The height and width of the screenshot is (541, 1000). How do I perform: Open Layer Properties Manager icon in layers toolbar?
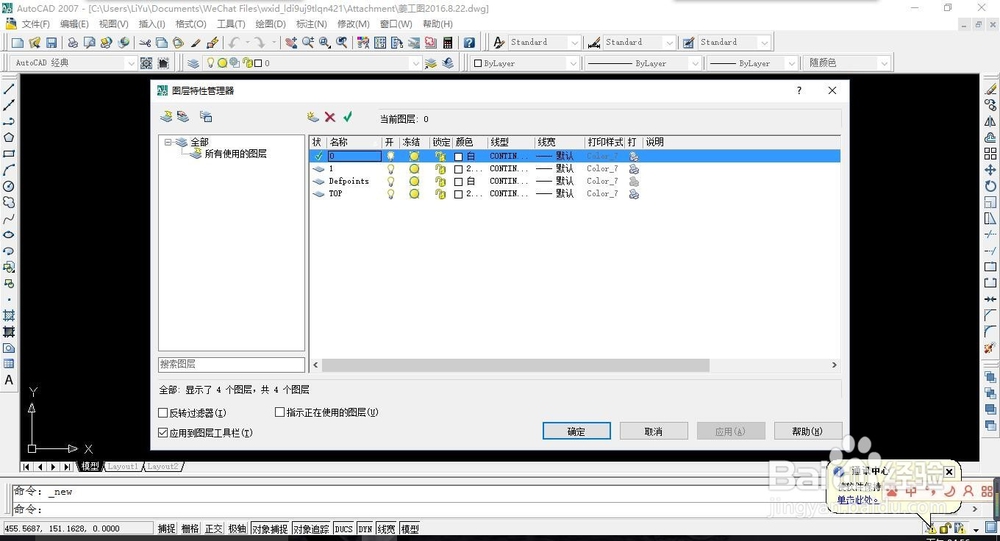coord(193,63)
